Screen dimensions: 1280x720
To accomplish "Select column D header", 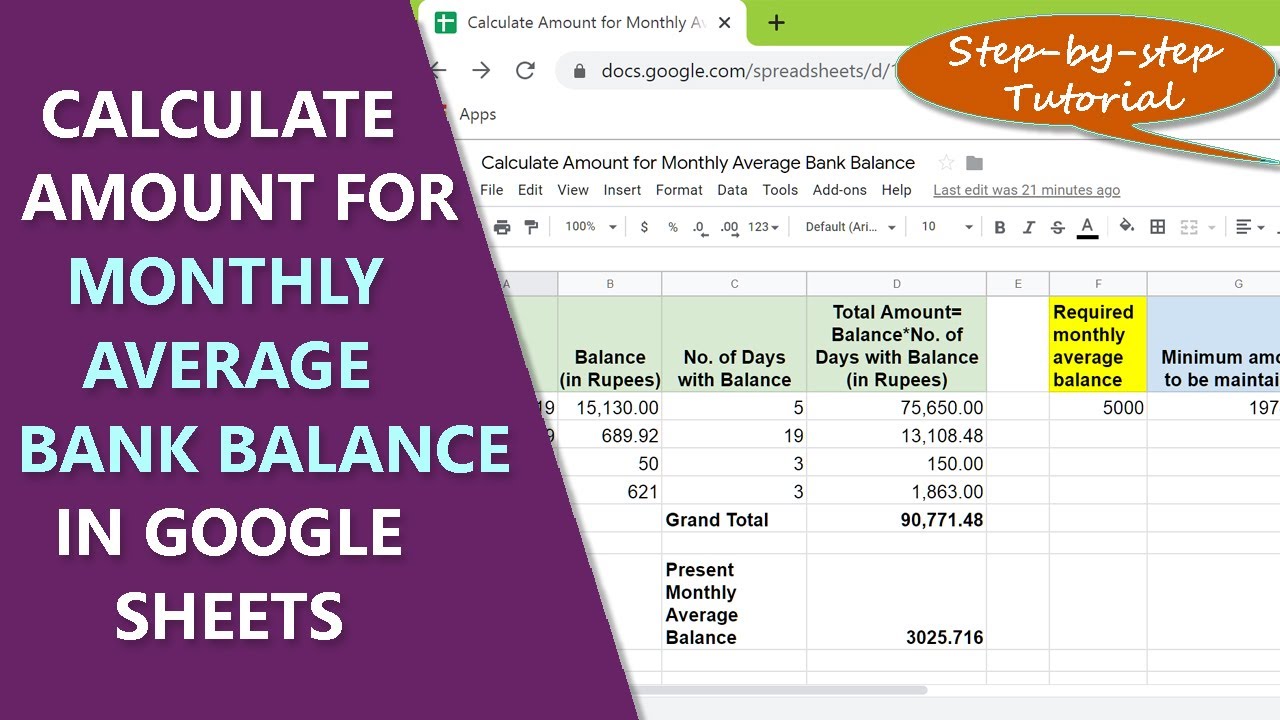I will point(897,284).
